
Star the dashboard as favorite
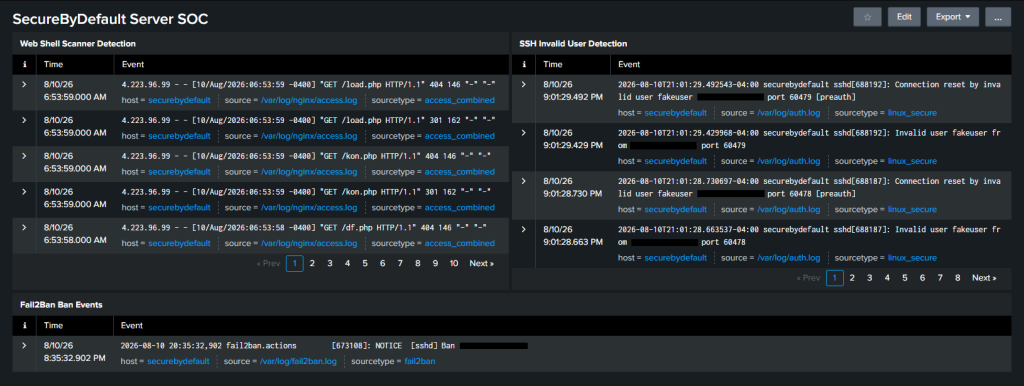coord(867,17)
